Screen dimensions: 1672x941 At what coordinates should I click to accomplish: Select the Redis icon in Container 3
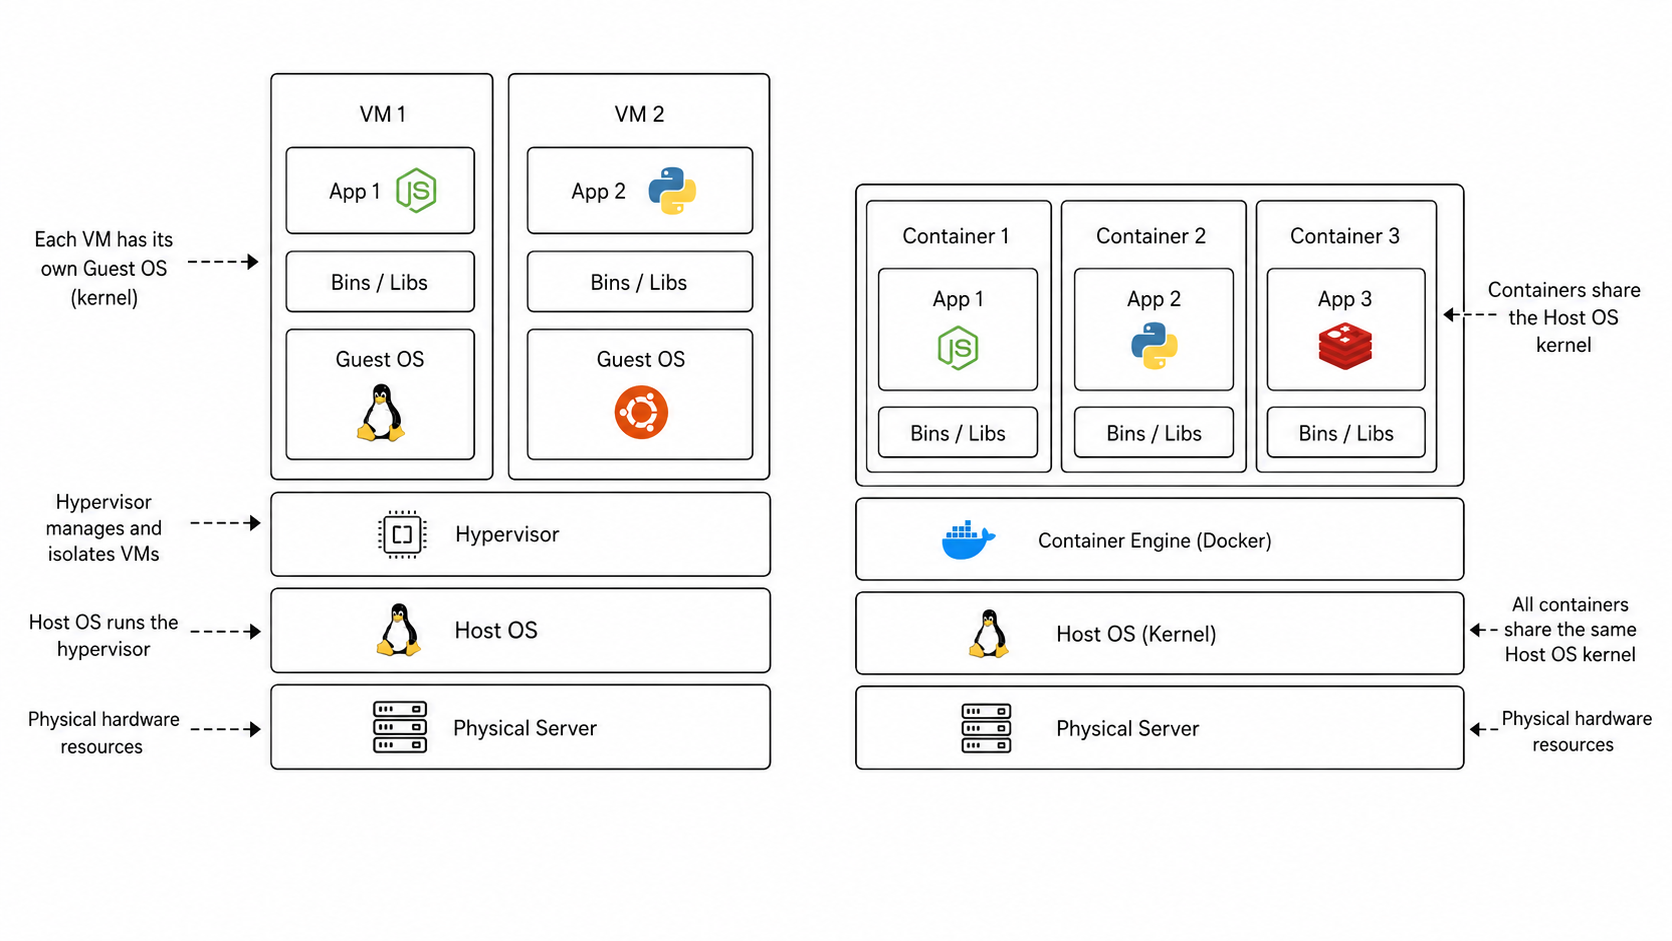point(1345,346)
